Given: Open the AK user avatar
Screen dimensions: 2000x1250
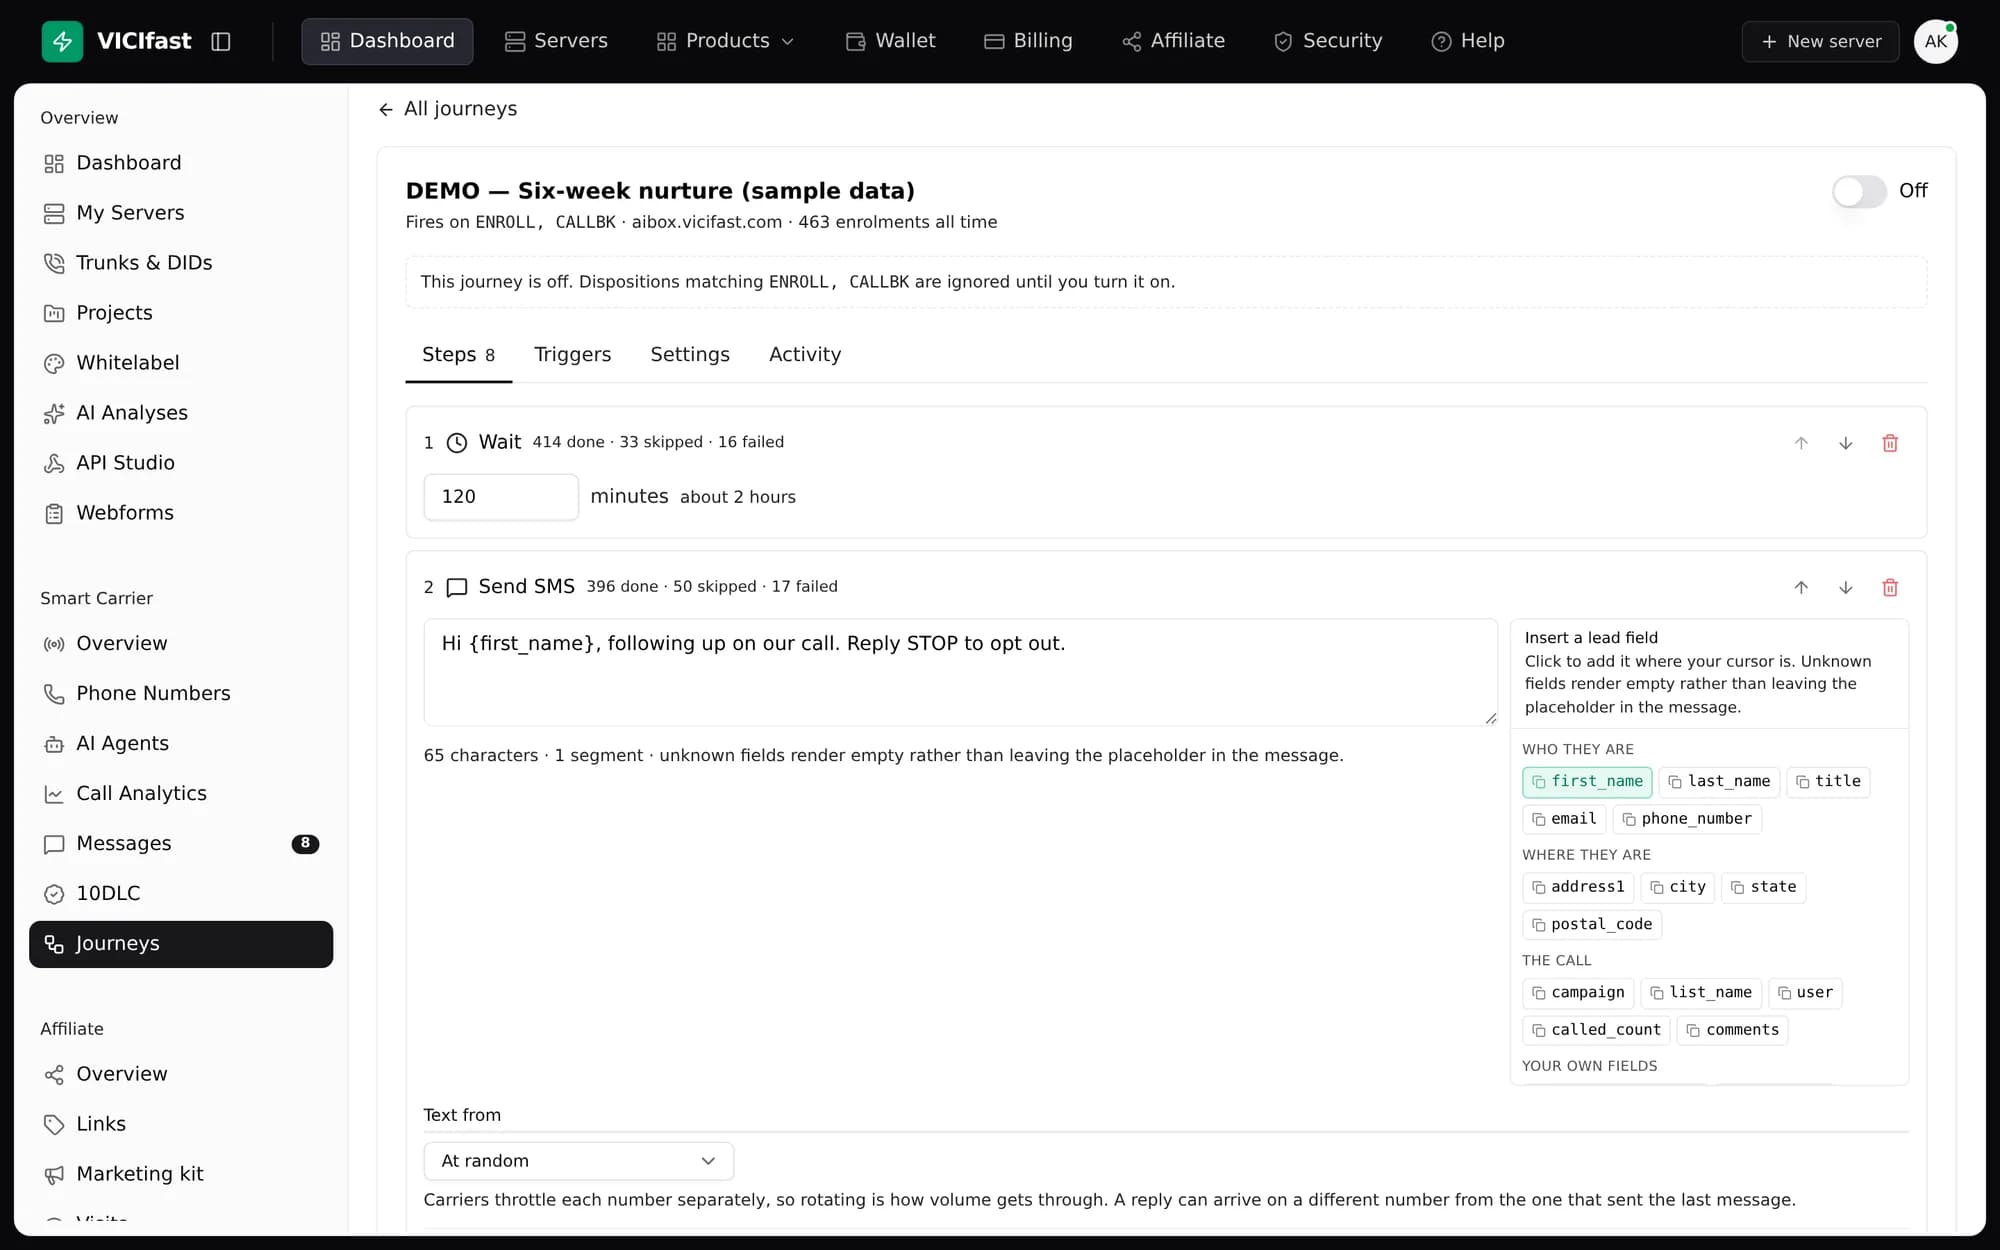Looking at the screenshot, I should [1935, 41].
